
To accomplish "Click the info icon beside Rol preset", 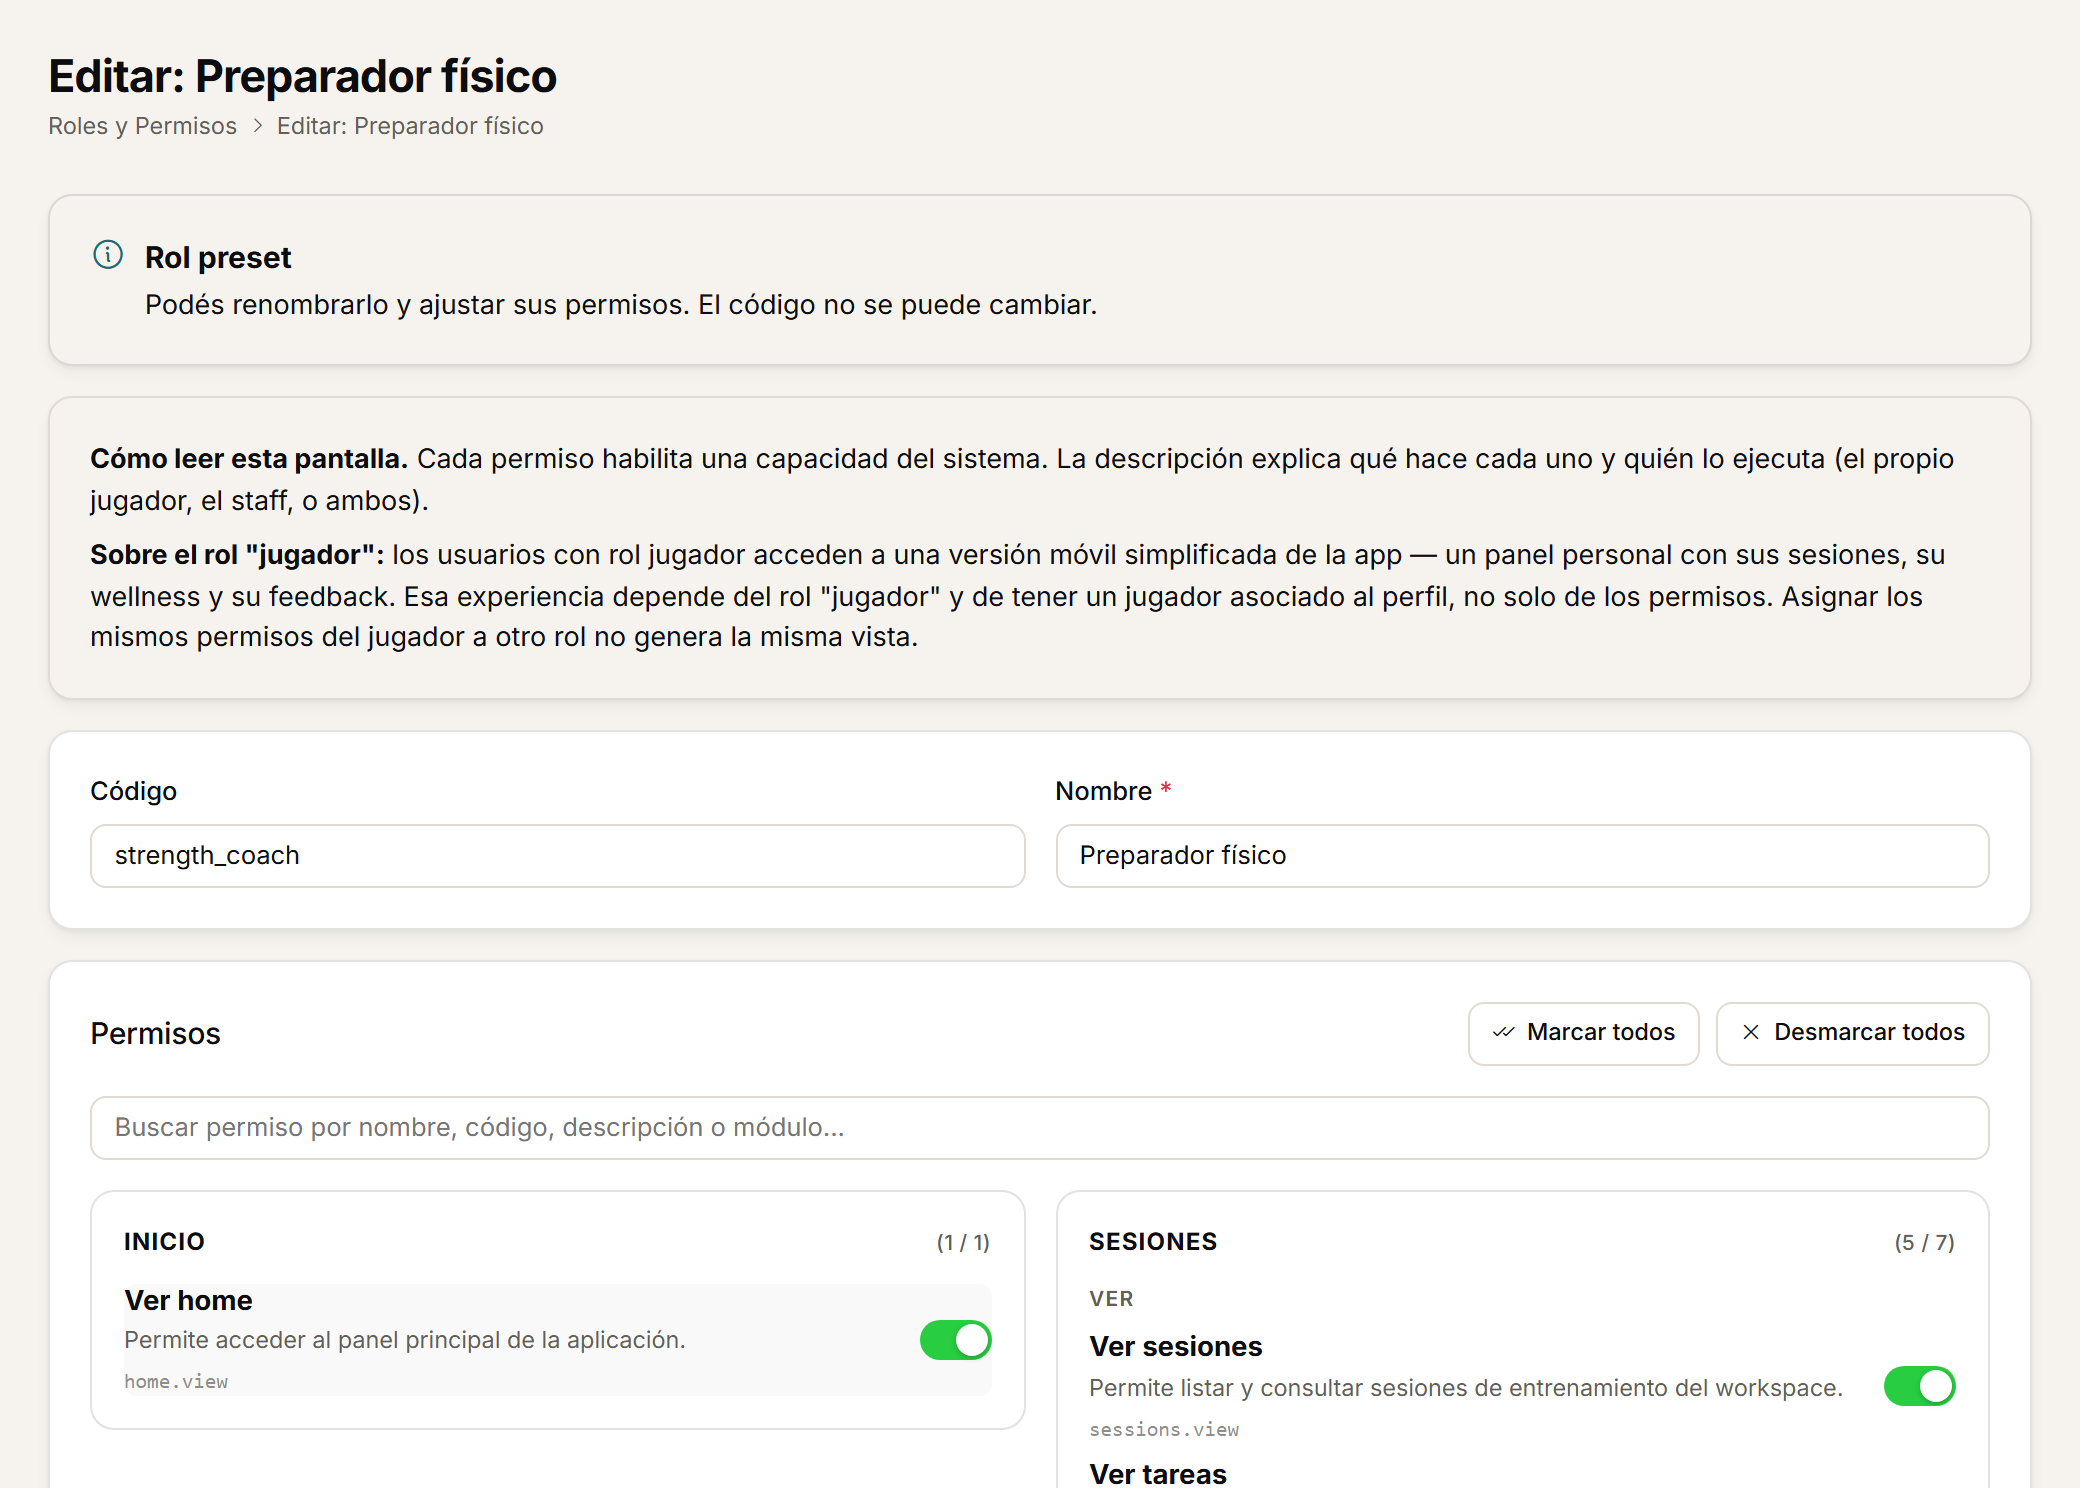I will coord(108,255).
